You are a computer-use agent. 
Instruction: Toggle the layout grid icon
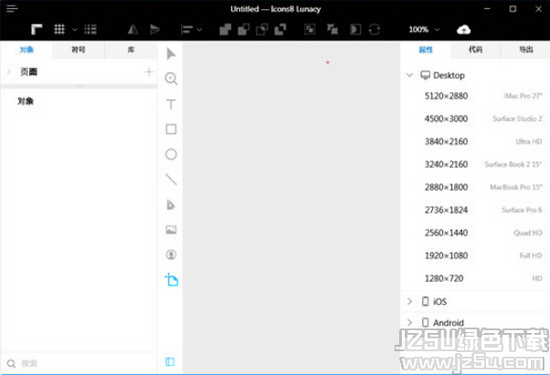90,29
